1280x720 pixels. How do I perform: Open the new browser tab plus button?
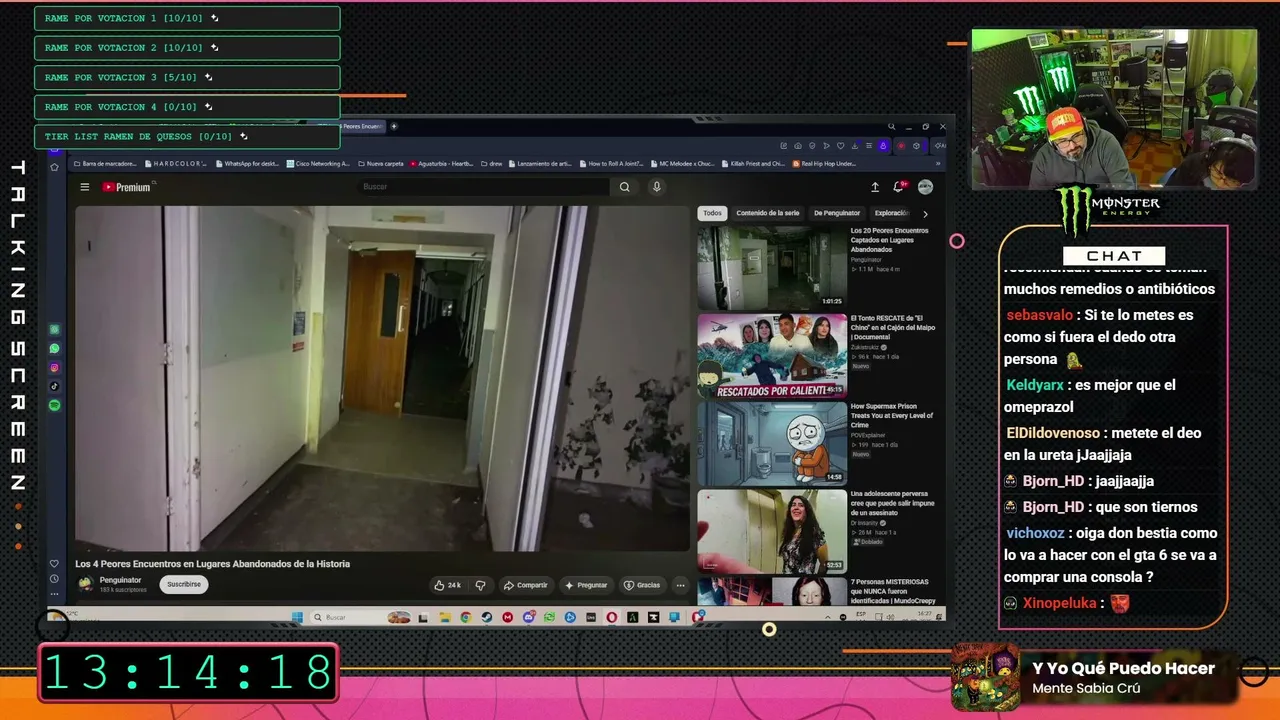click(x=394, y=126)
